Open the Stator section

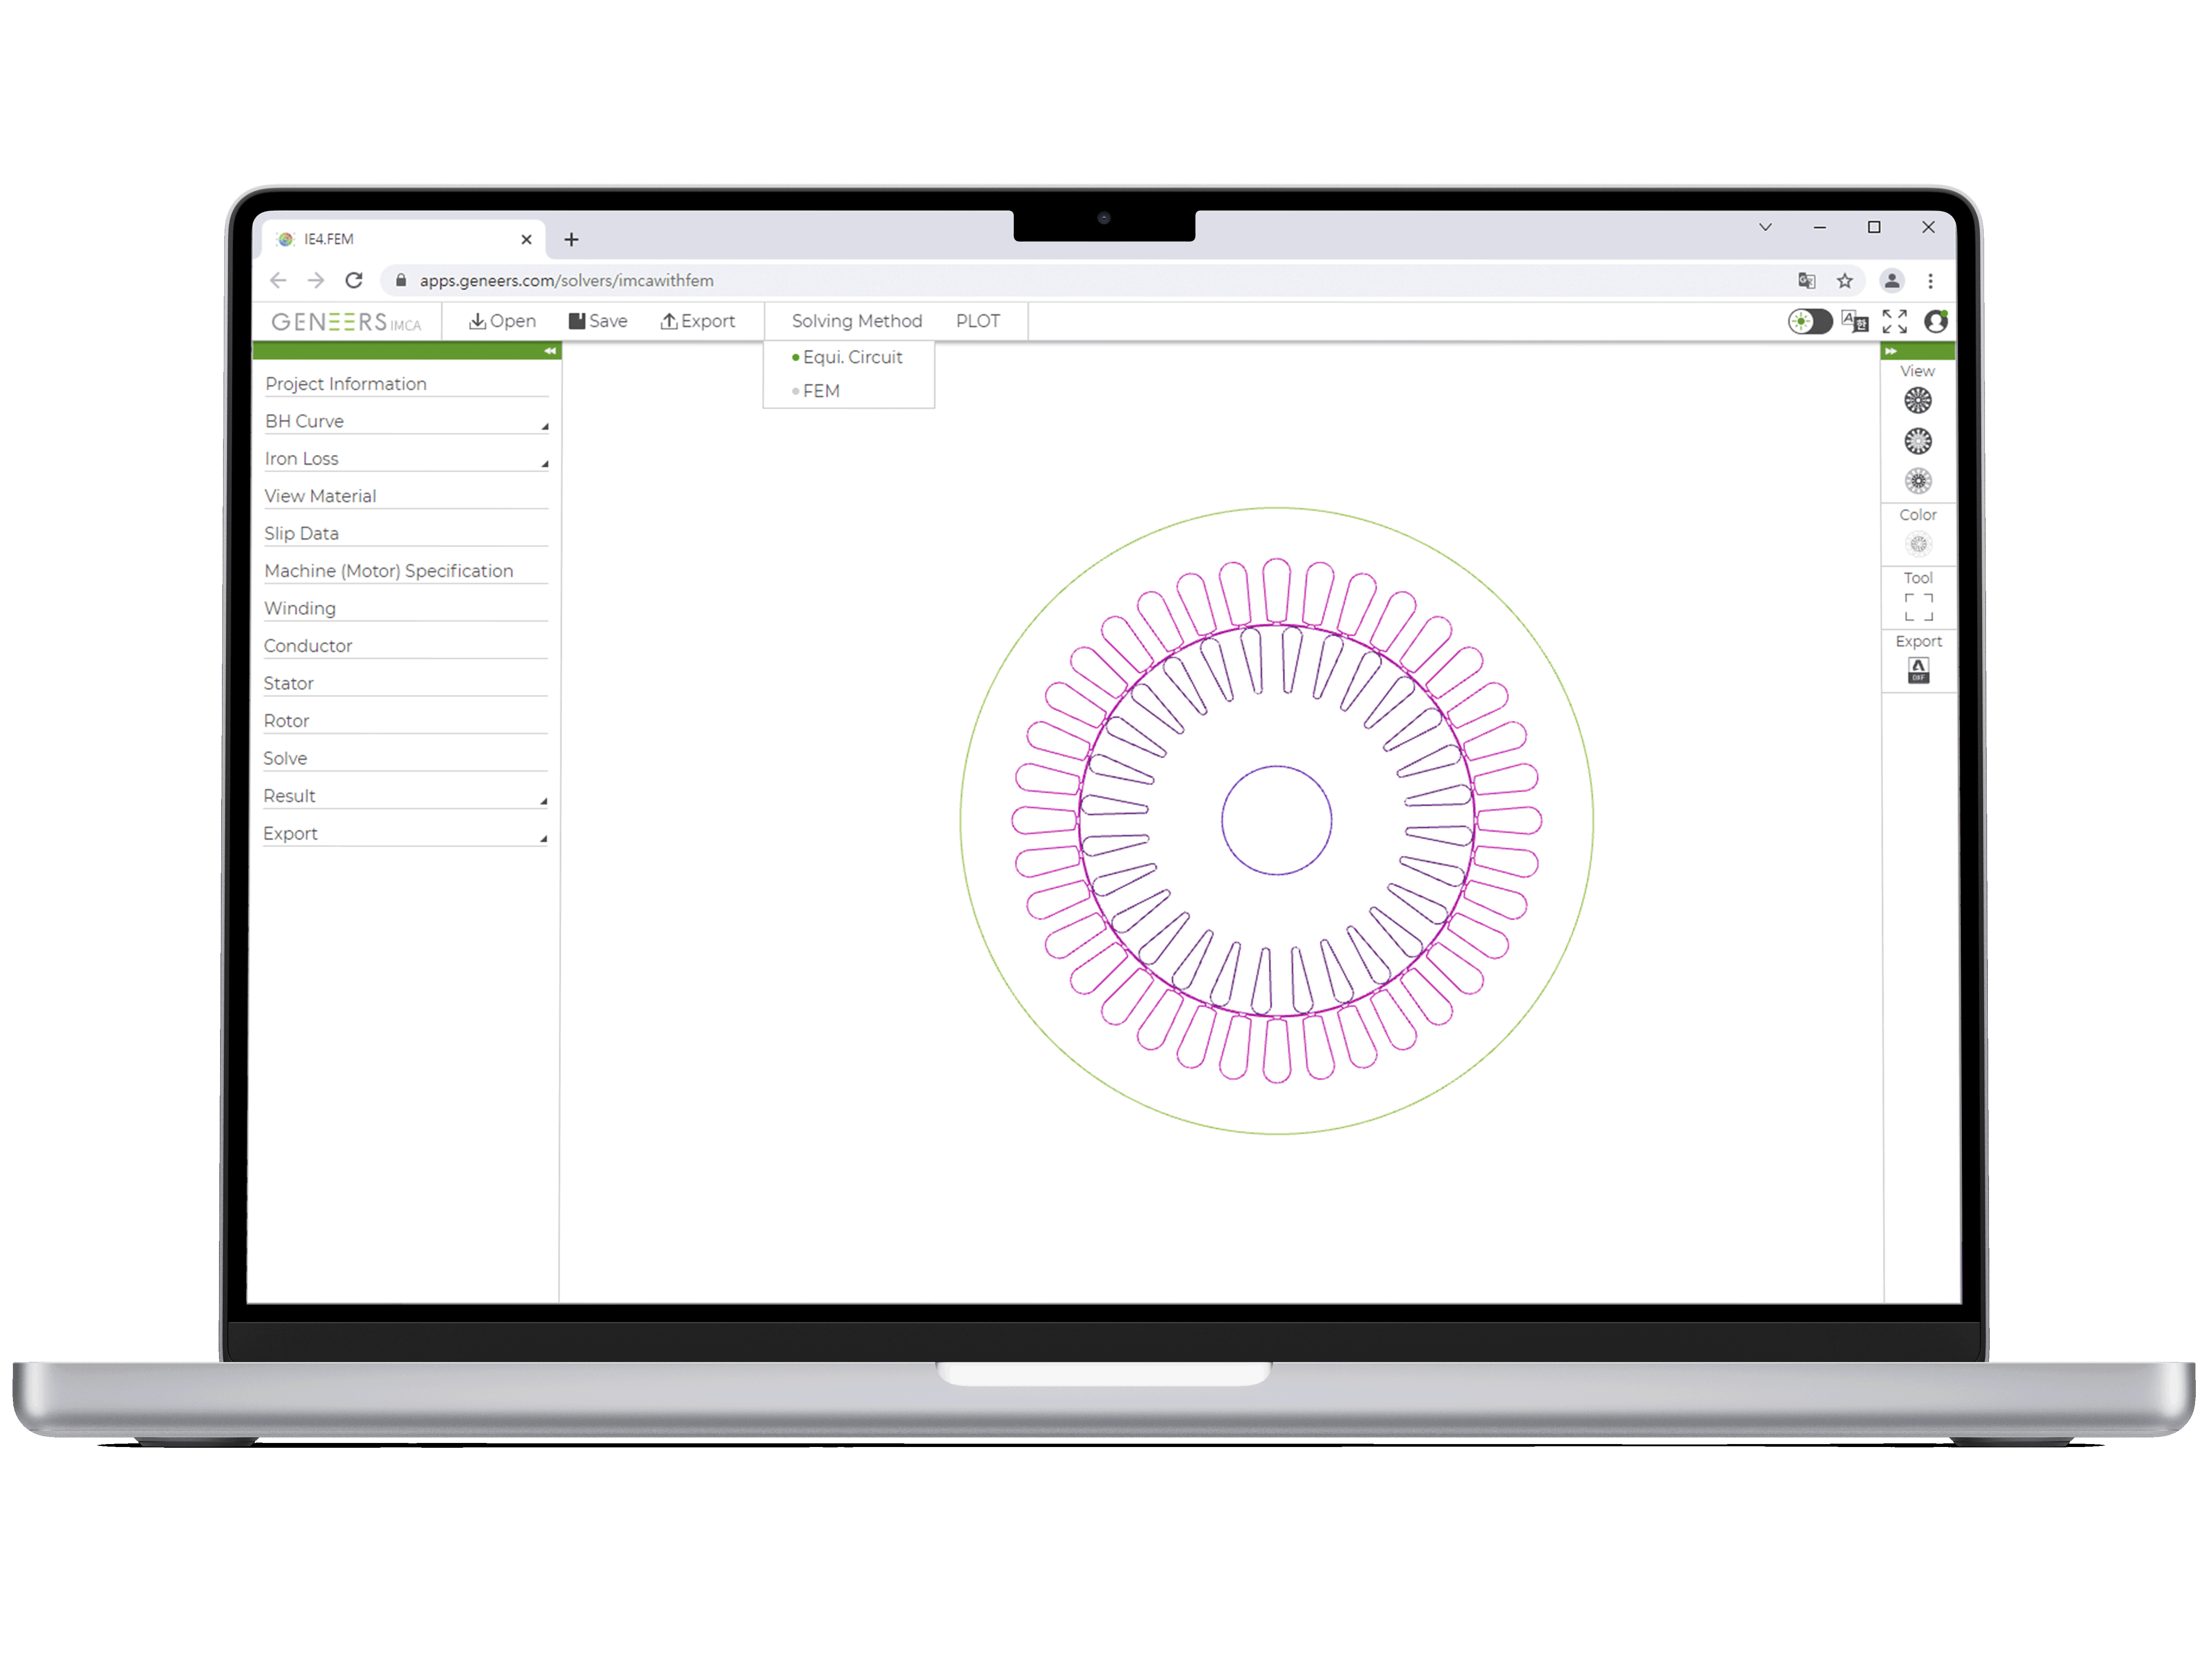click(406, 684)
